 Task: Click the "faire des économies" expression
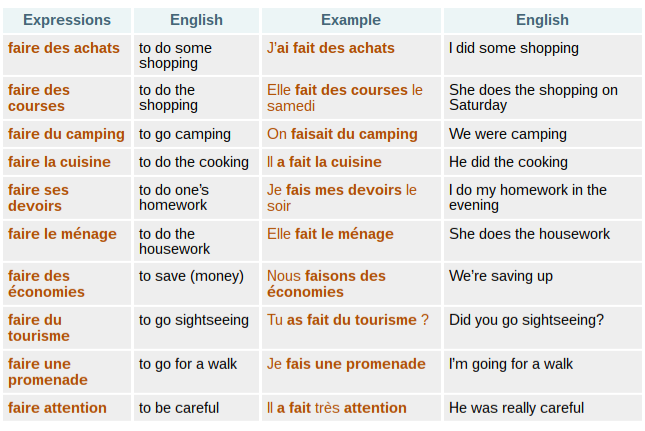(x=46, y=284)
